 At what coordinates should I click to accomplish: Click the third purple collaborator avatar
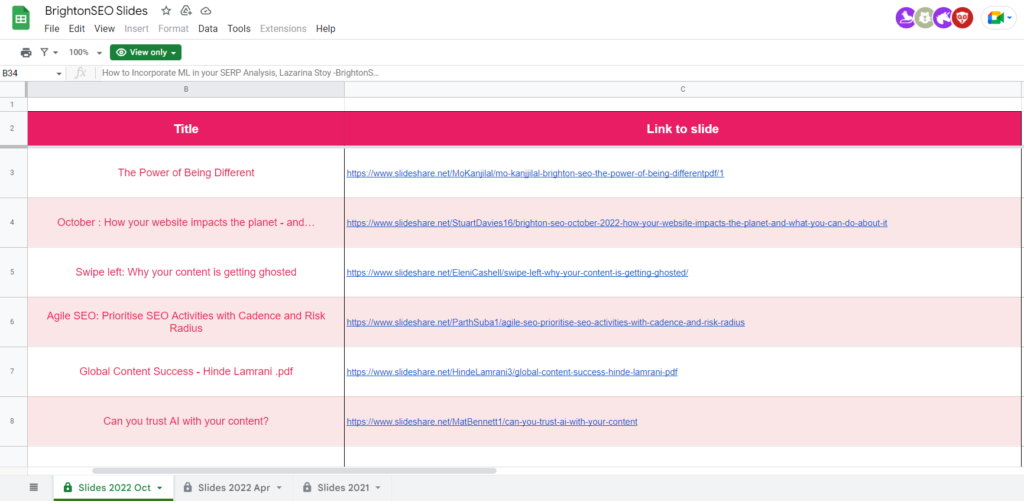[943, 18]
